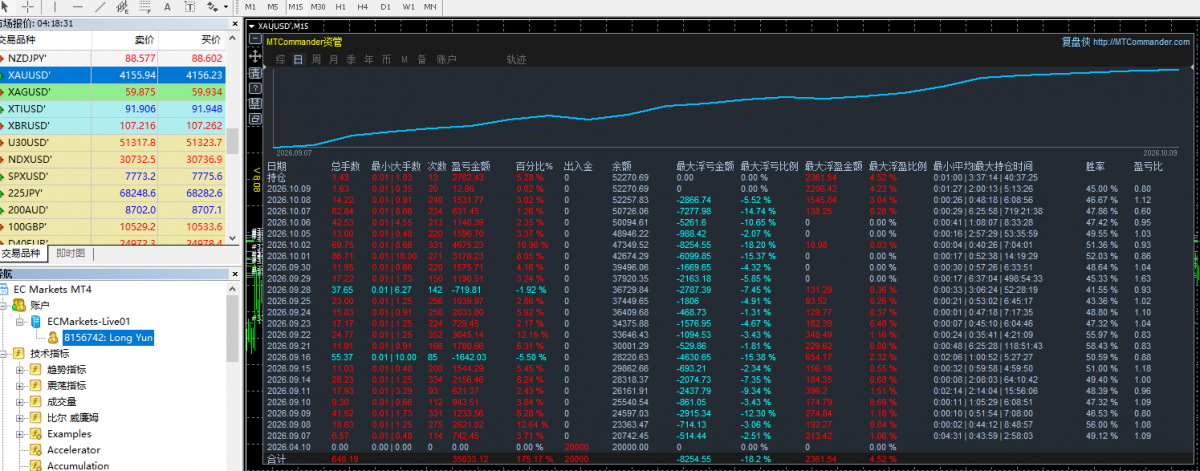Viewport: 1200px width, 471px height.
Task: Open the XAUUSD,M15 chart title dropdown
Action: [252, 26]
